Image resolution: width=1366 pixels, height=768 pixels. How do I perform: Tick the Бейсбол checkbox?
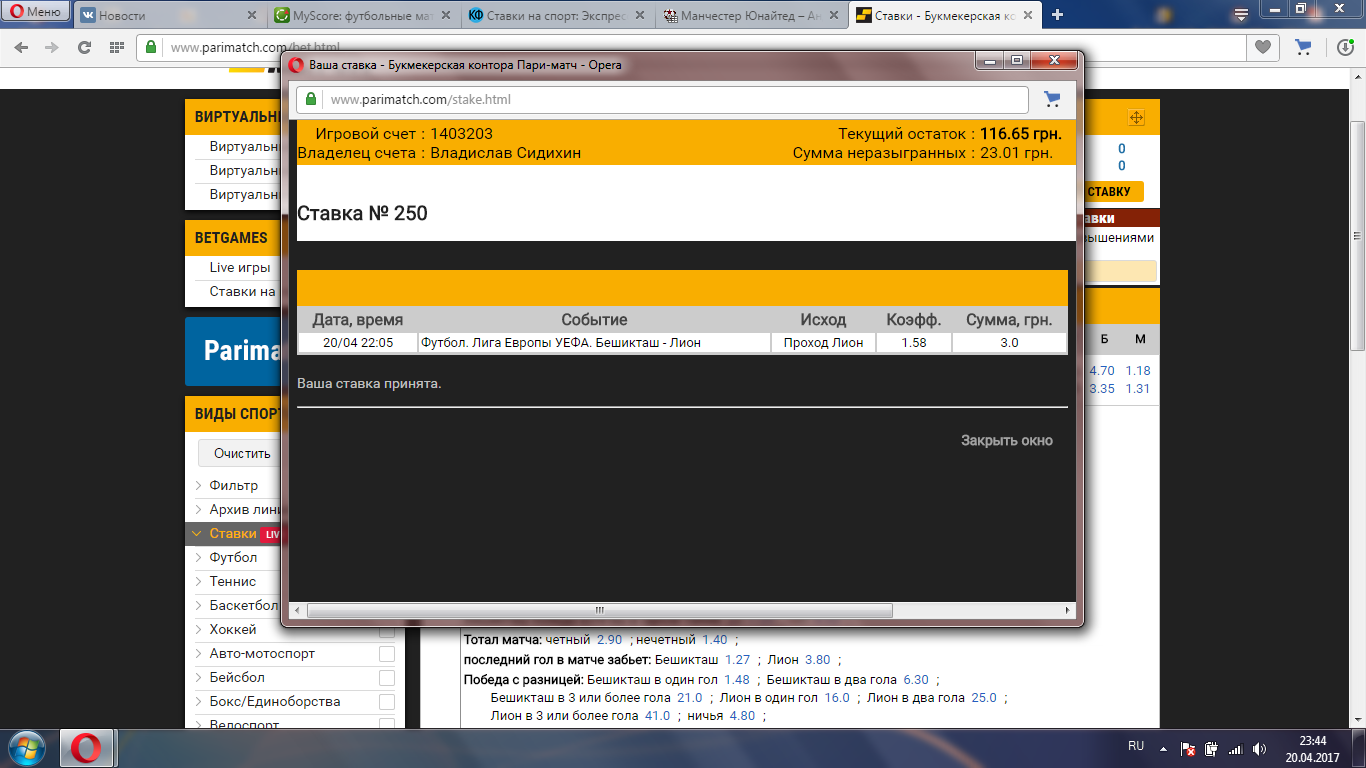coord(386,678)
